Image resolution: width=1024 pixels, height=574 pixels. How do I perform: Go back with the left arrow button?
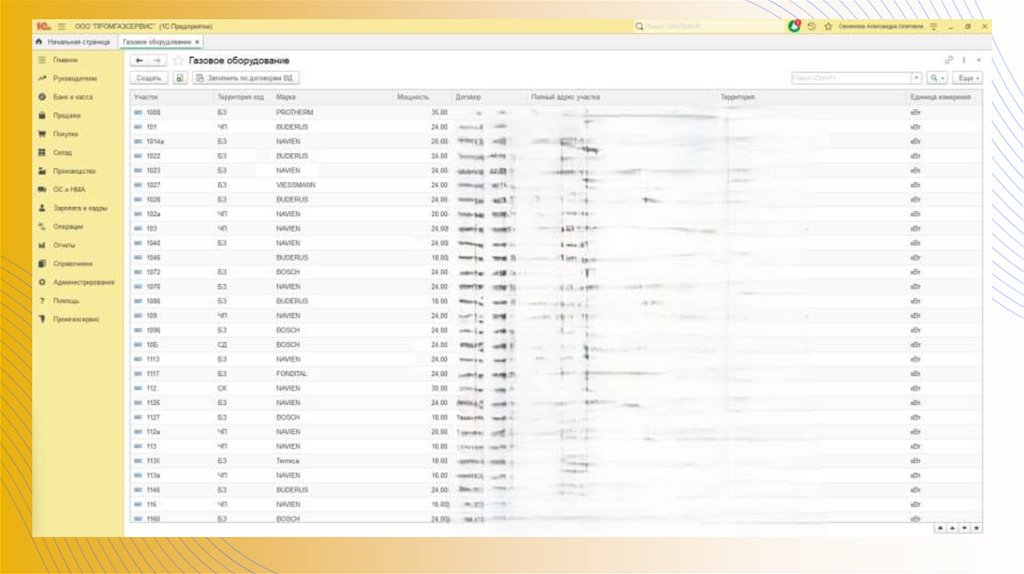pyautogui.click(x=139, y=60)
